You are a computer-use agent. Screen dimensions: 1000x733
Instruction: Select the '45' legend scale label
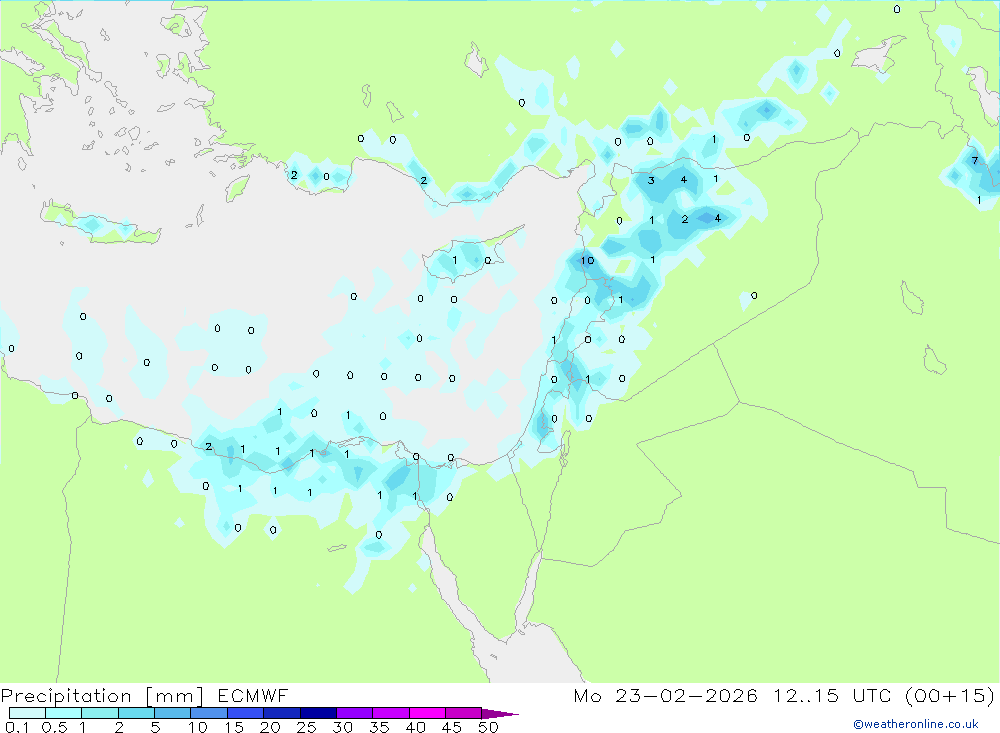452,727
